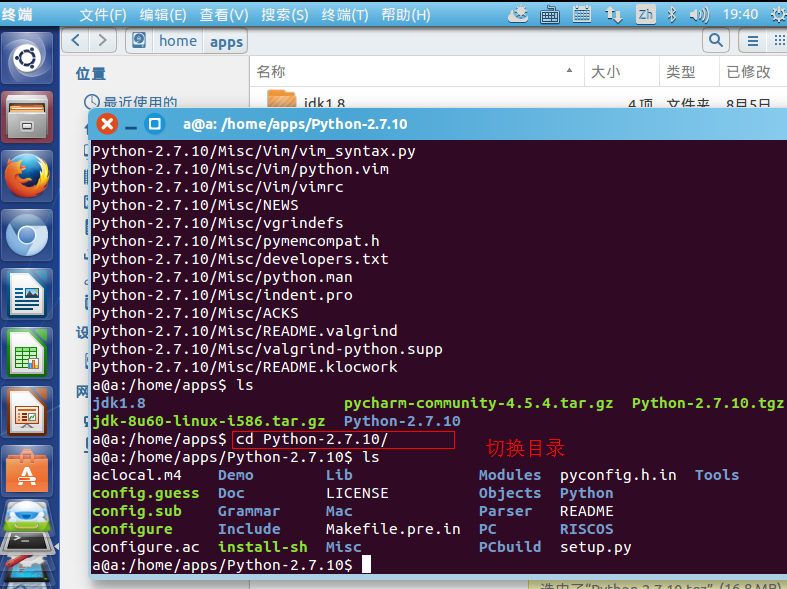Launch Chromium browser from the dock
The image size is (787, 589).
click(27, 235)
